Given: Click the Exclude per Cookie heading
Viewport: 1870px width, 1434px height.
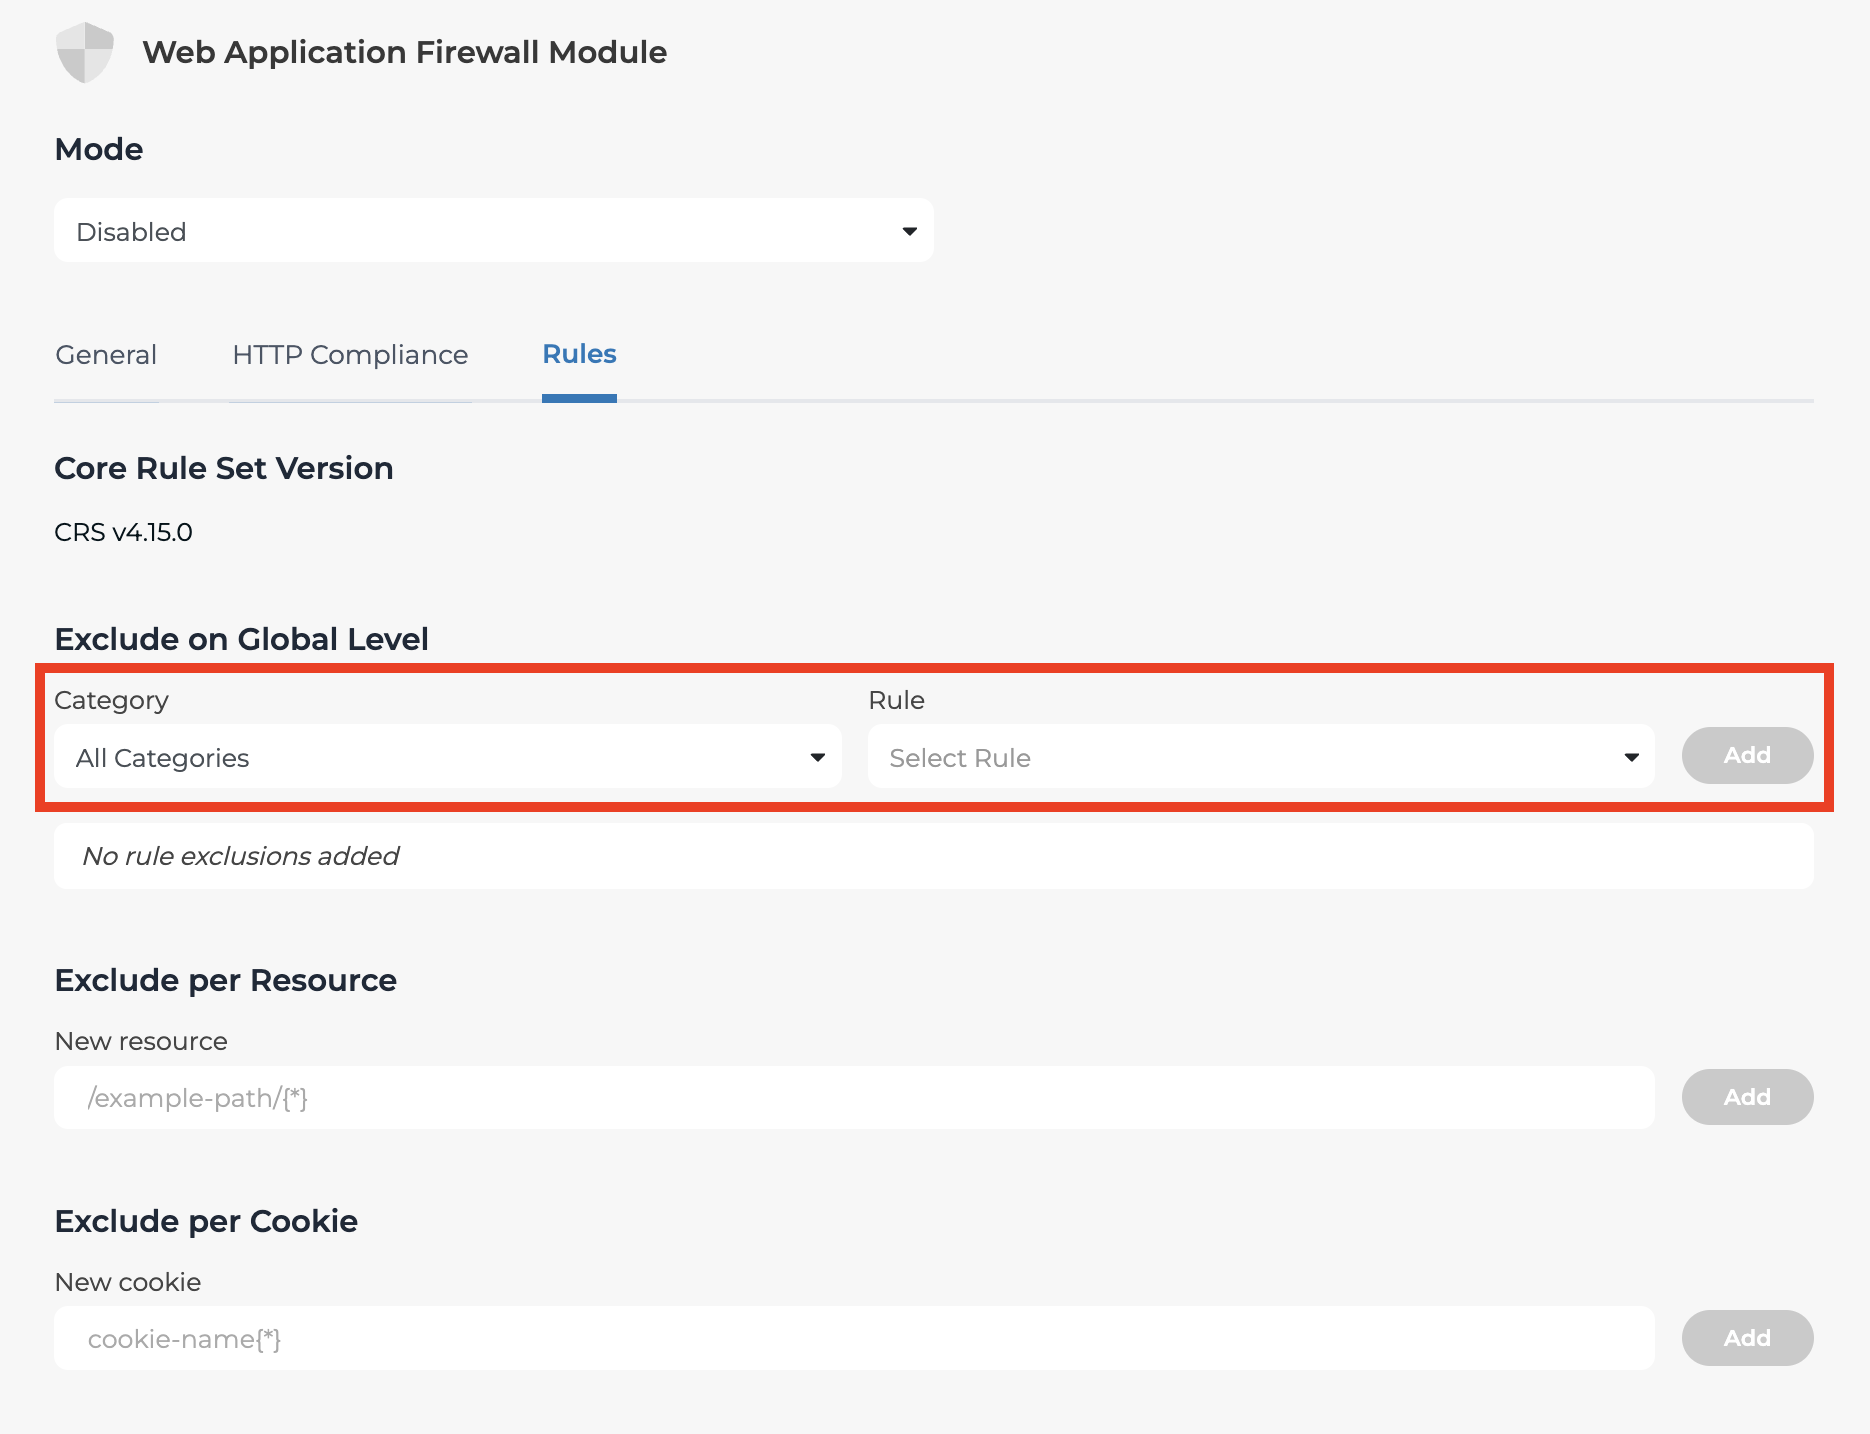Looking at the screenshot, I should coord(206,1221).
